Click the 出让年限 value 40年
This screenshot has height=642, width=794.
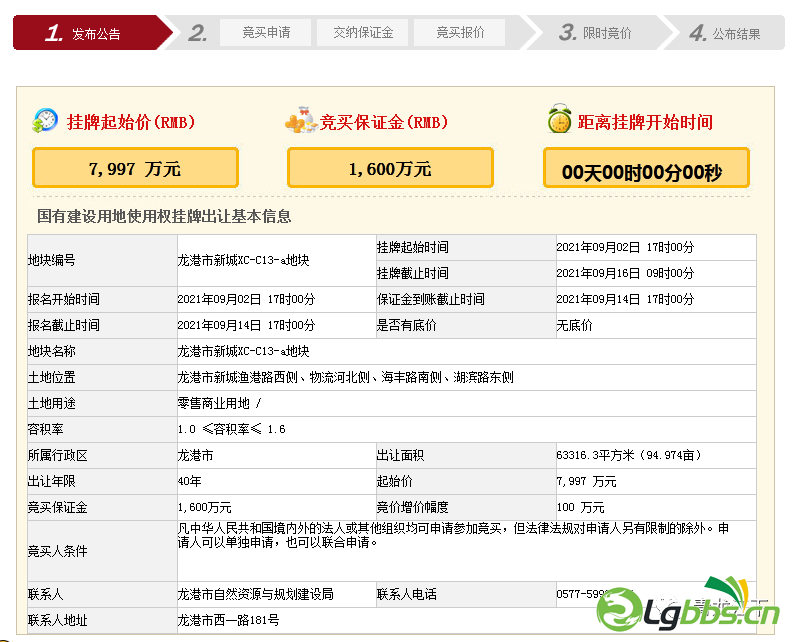189,481
